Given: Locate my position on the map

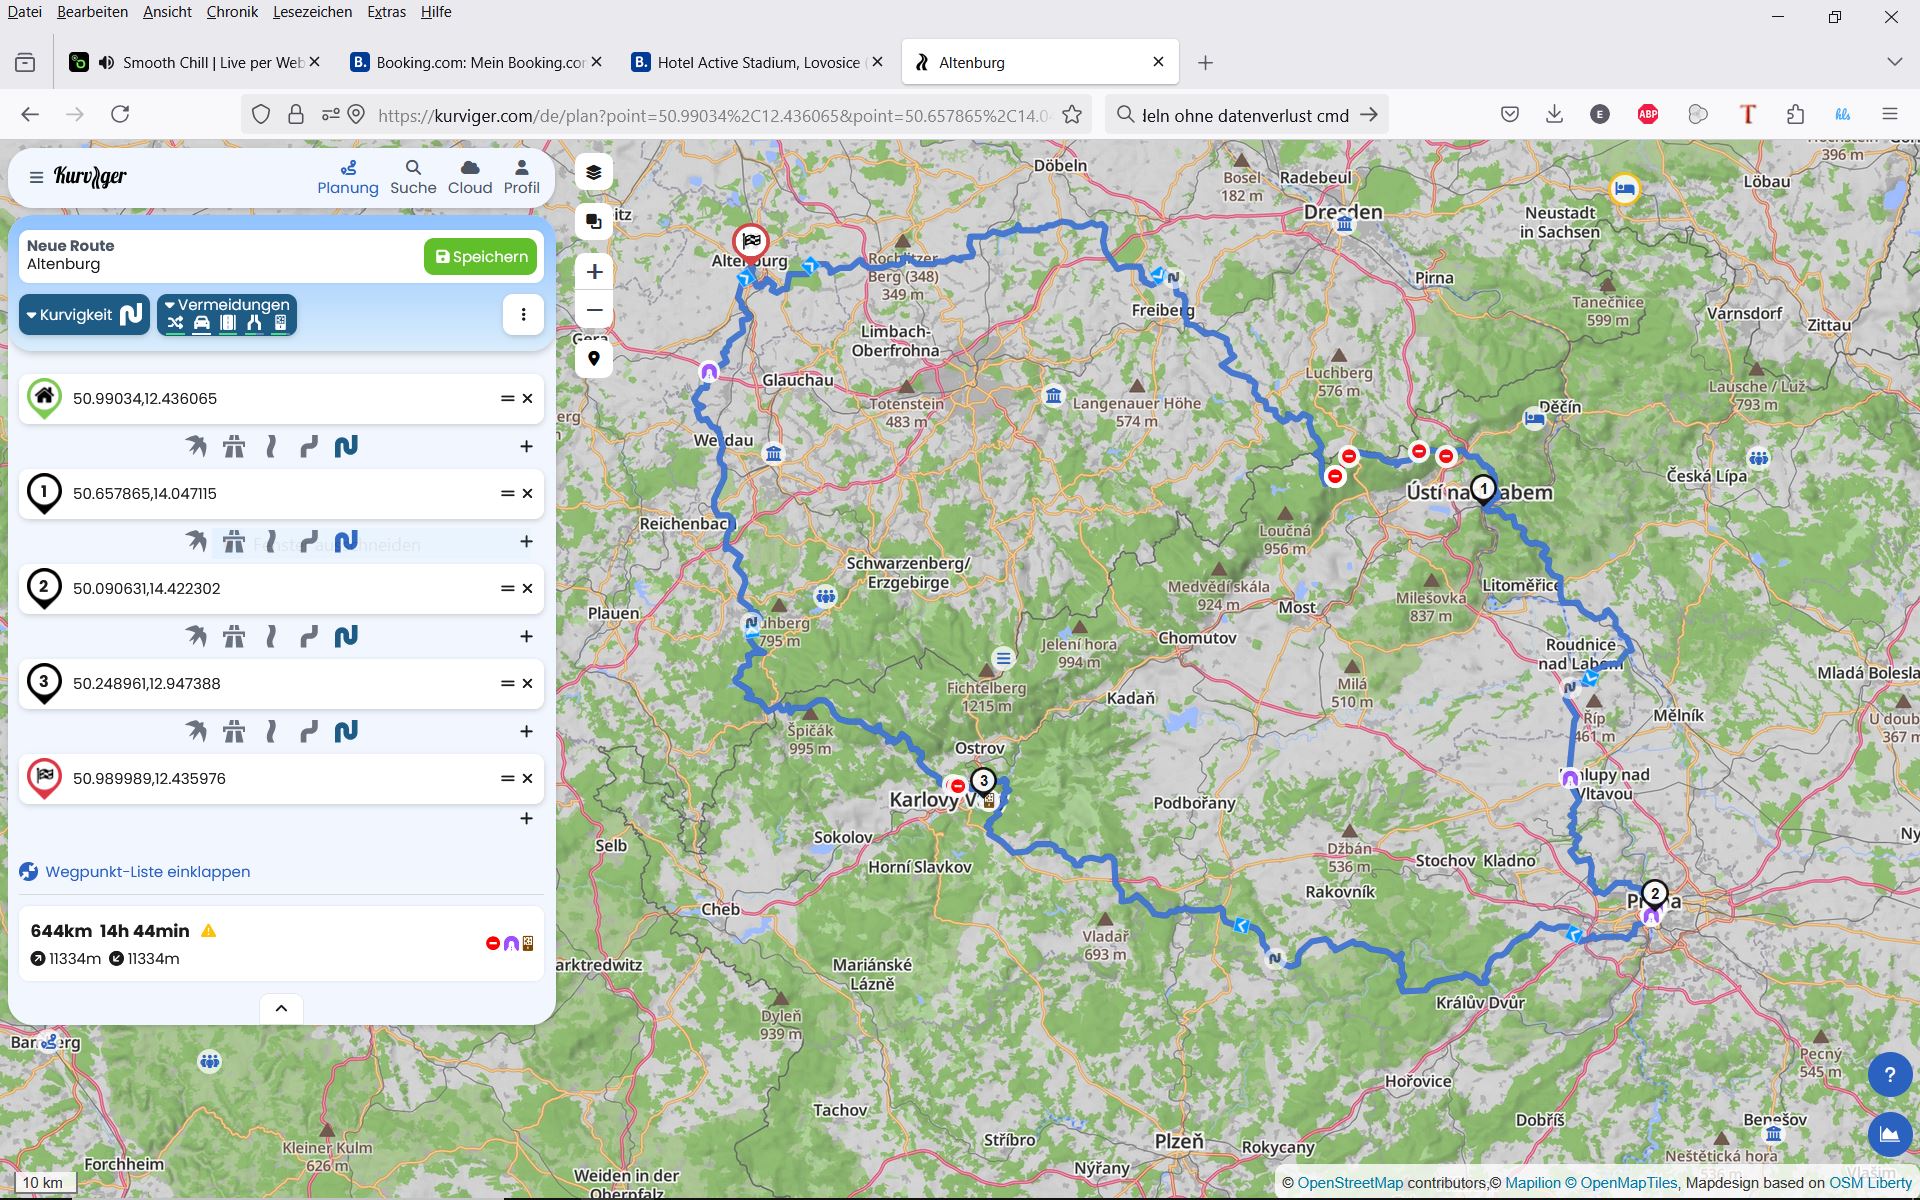Looking at the screenshot, I should 594,358.
